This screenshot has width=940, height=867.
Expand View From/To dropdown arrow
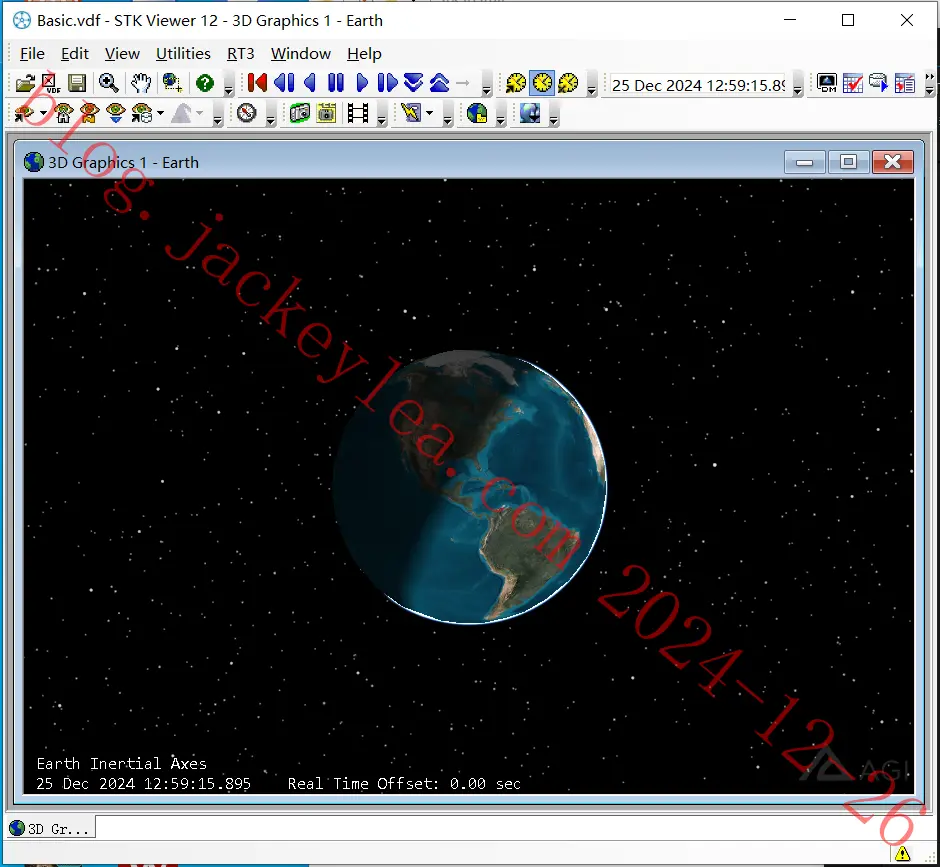click(43, 113)
